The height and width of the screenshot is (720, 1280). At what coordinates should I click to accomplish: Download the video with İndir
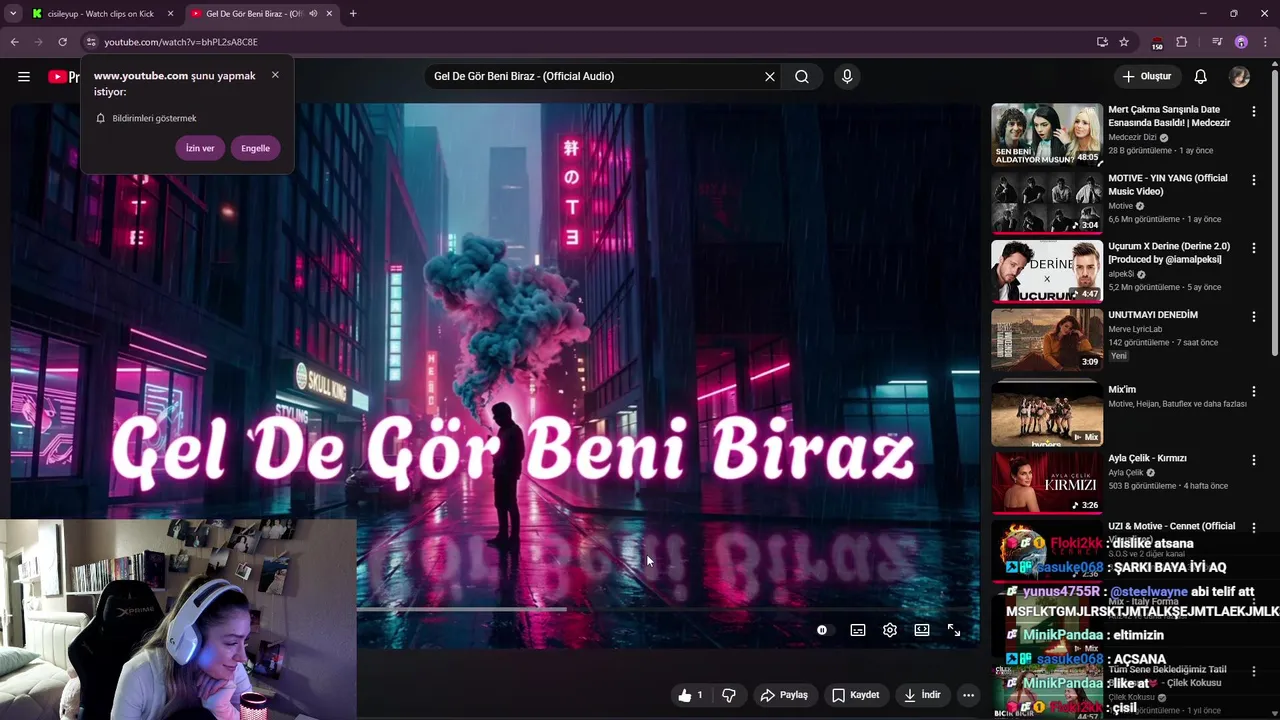pyautogui.click(x=922, y=695)
